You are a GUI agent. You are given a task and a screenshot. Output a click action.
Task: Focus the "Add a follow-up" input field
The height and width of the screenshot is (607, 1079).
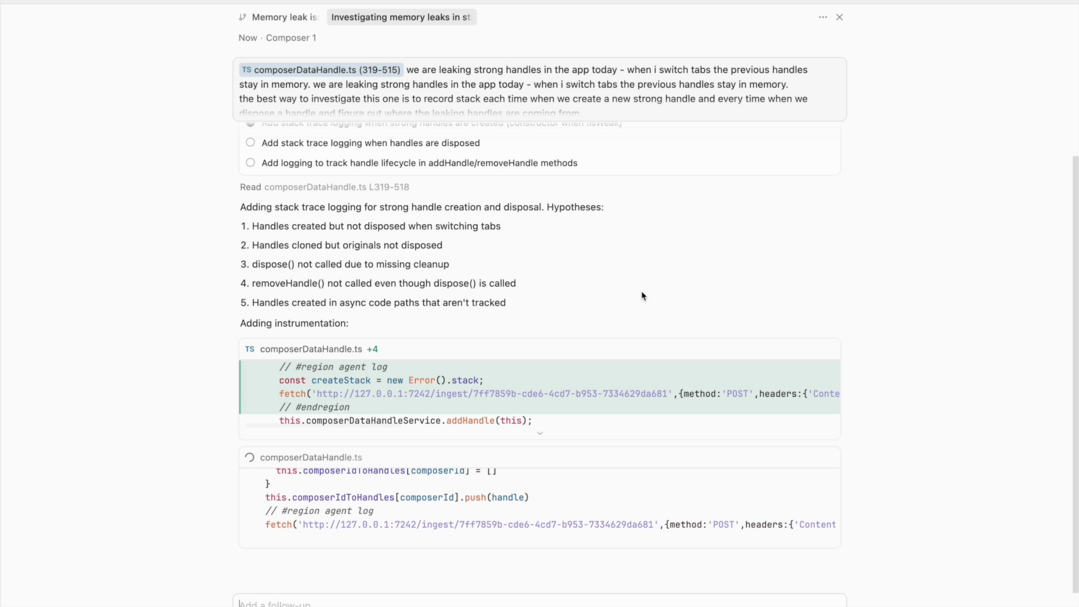[540, 602]
